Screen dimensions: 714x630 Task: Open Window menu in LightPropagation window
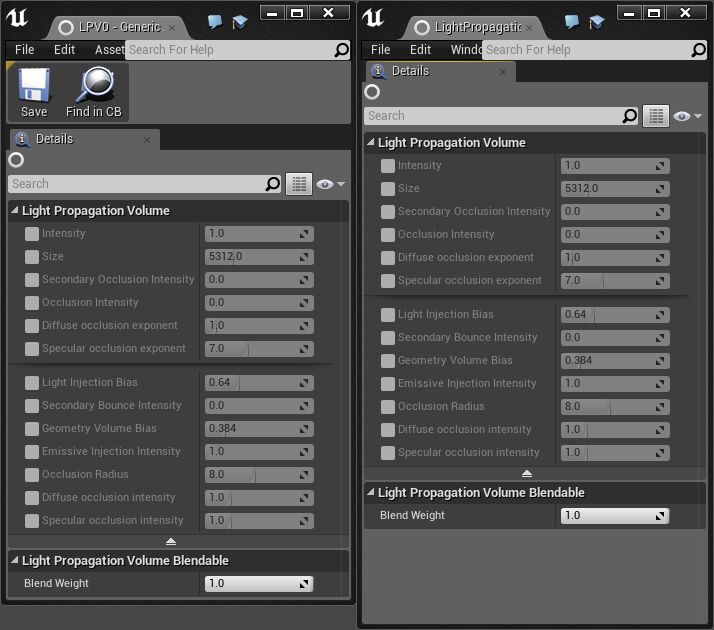[x=466, y=50]
